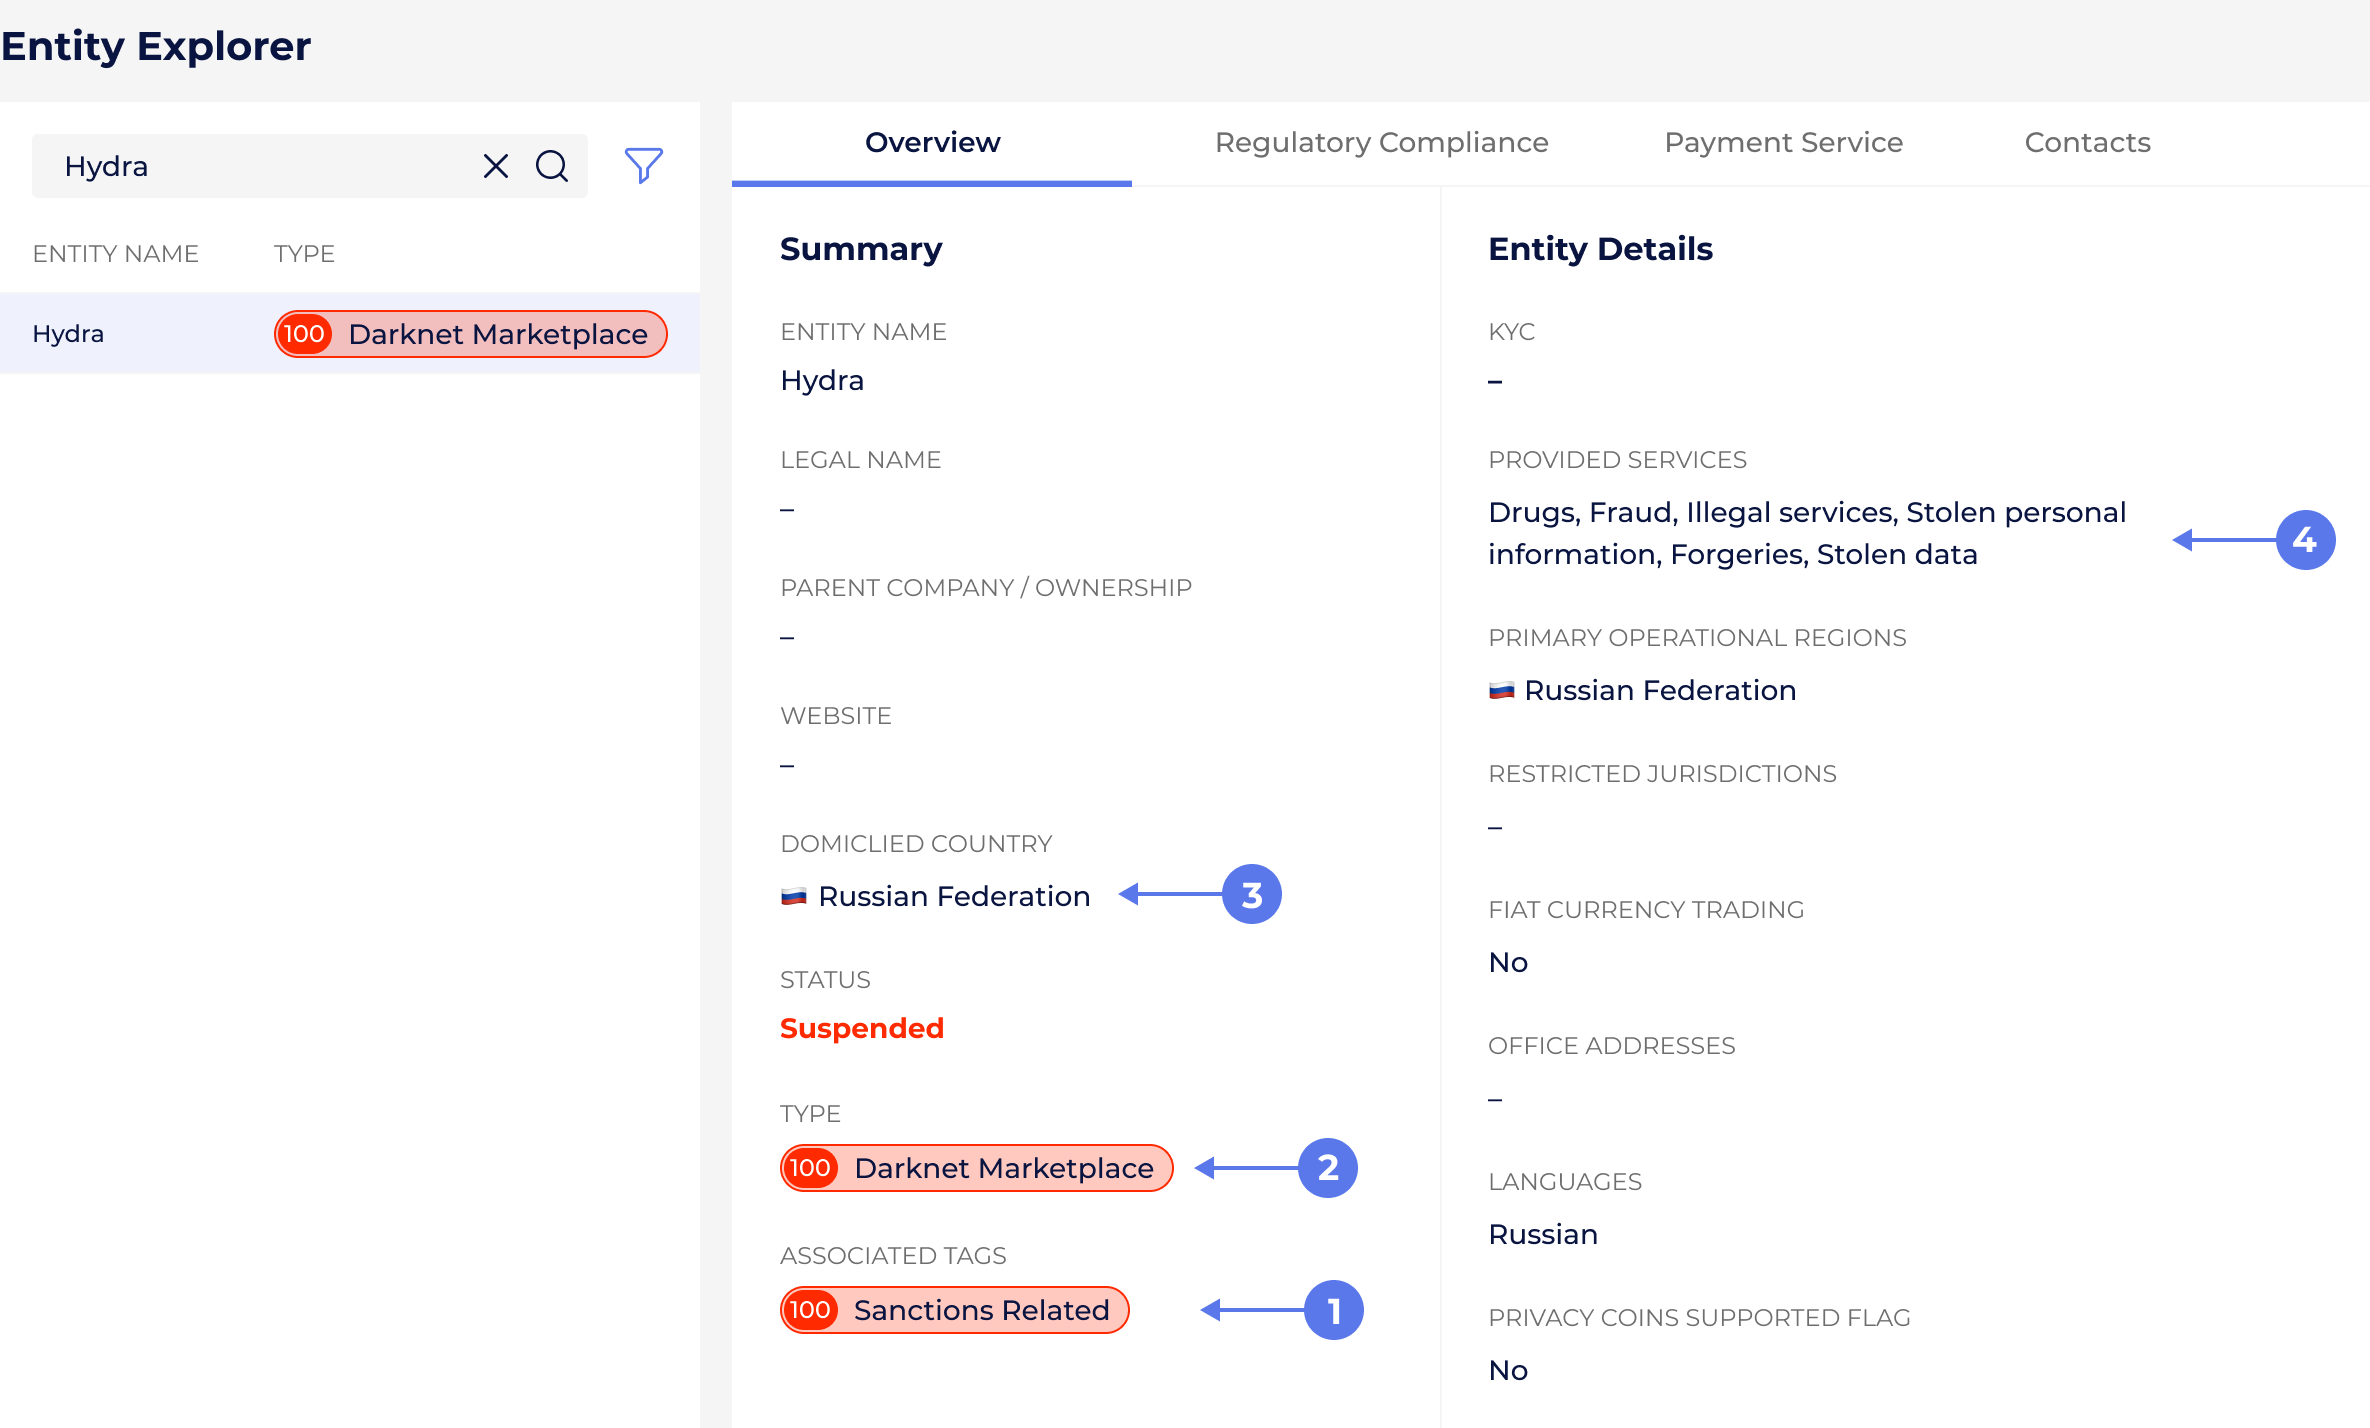
Task: Click the Suspended status label
Action: pos(861,1028)
